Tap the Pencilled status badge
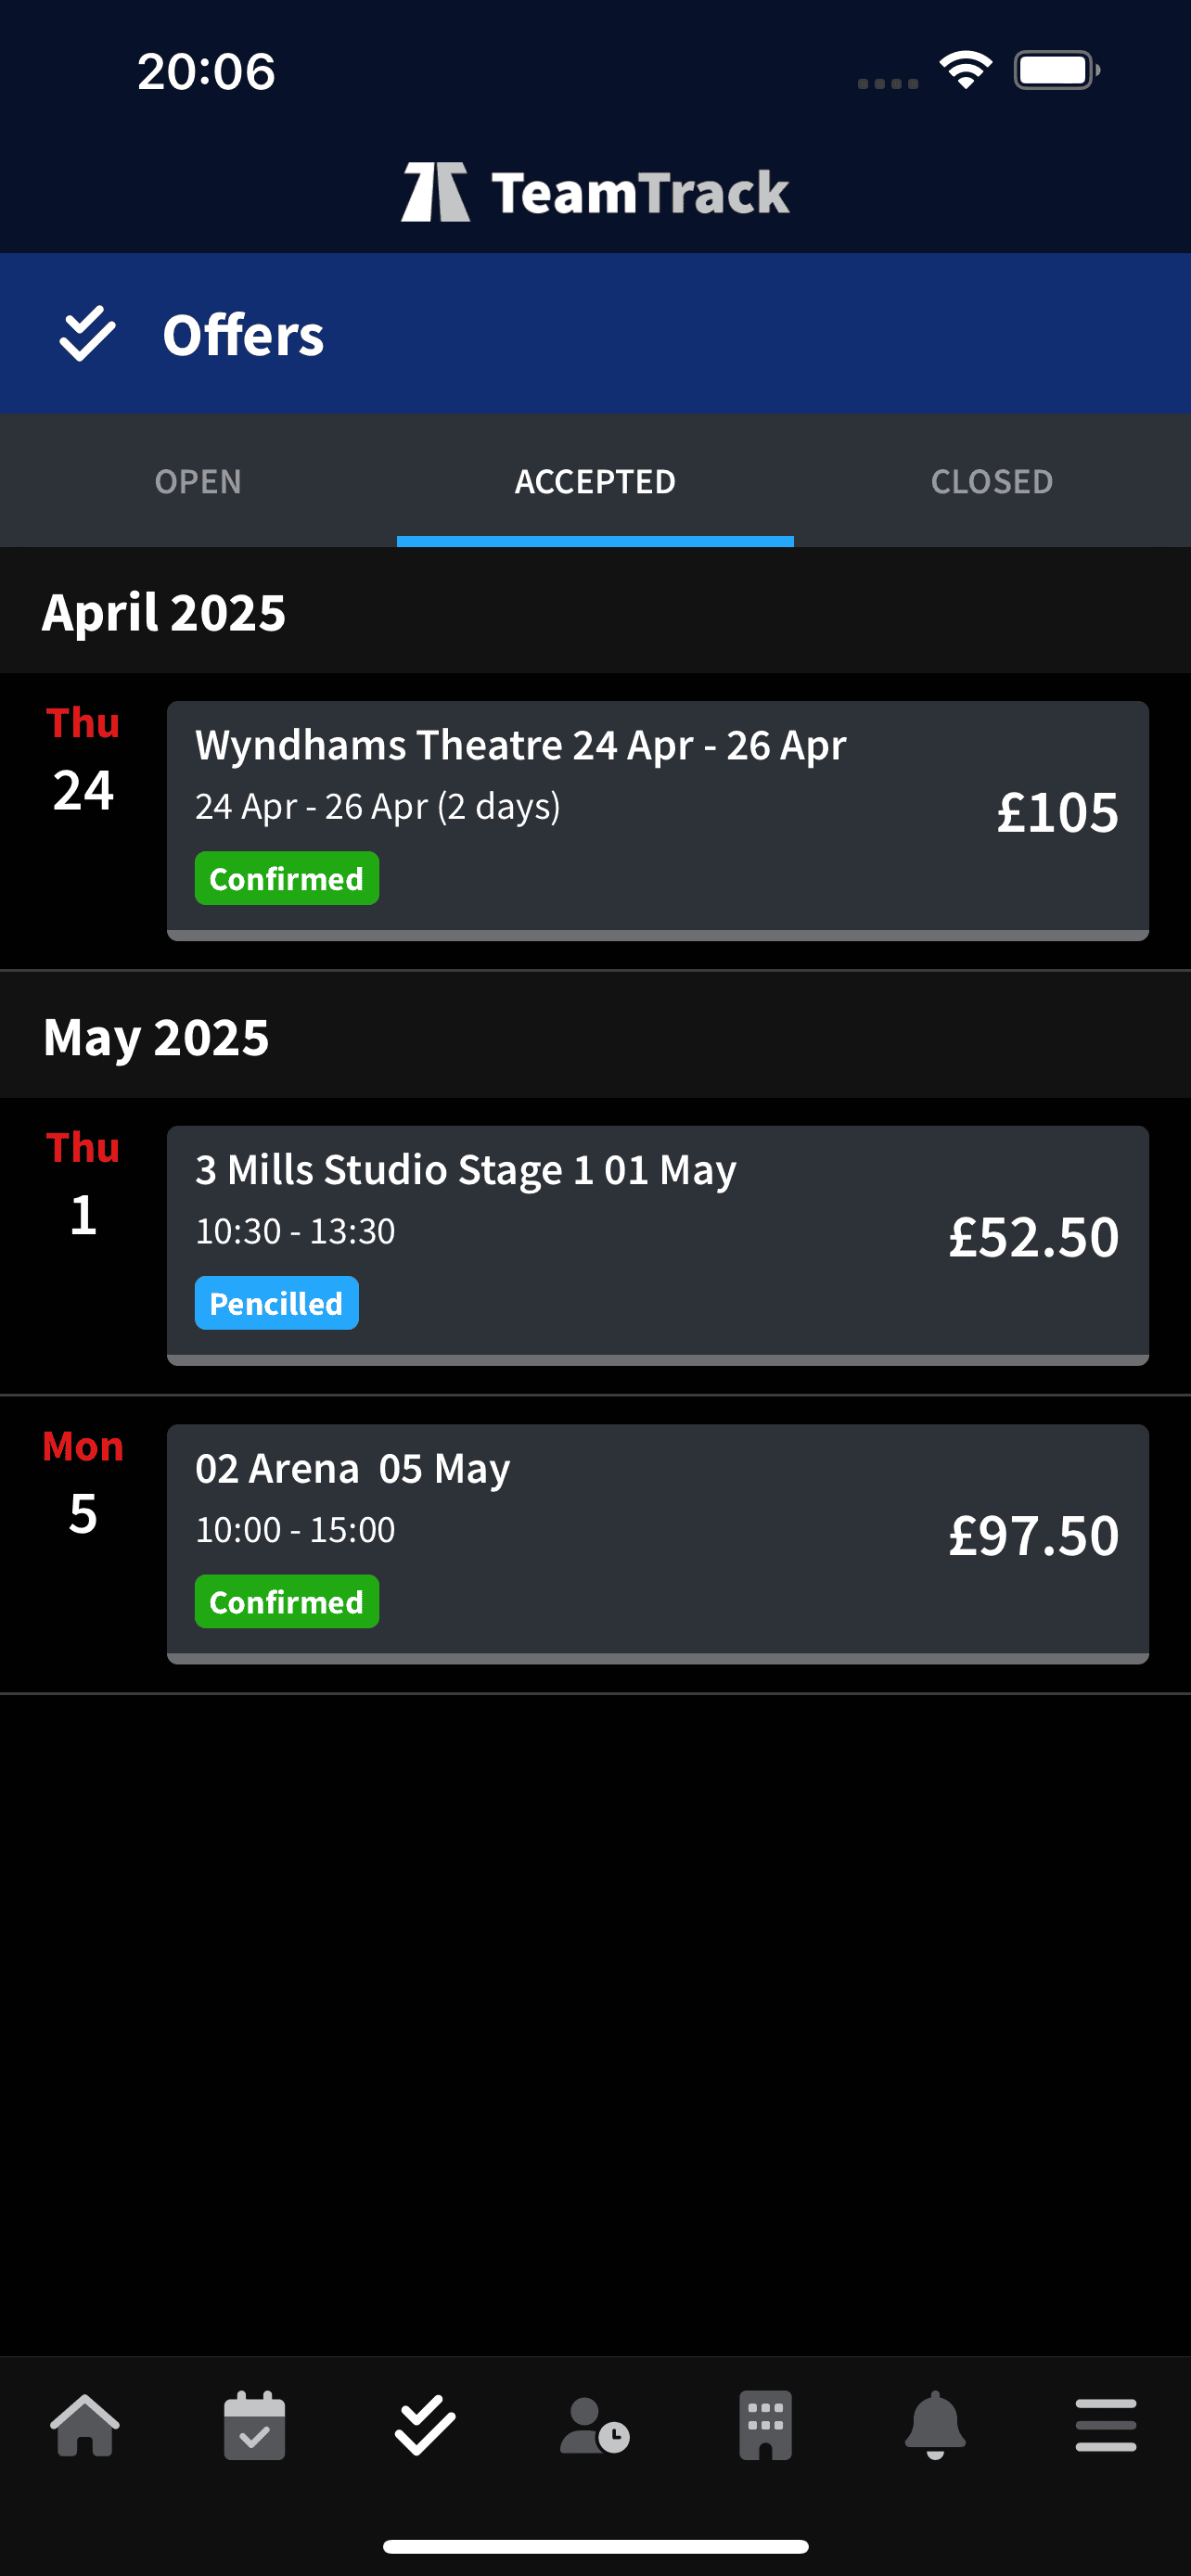 pyautogui.click(x=276, y=1303)
